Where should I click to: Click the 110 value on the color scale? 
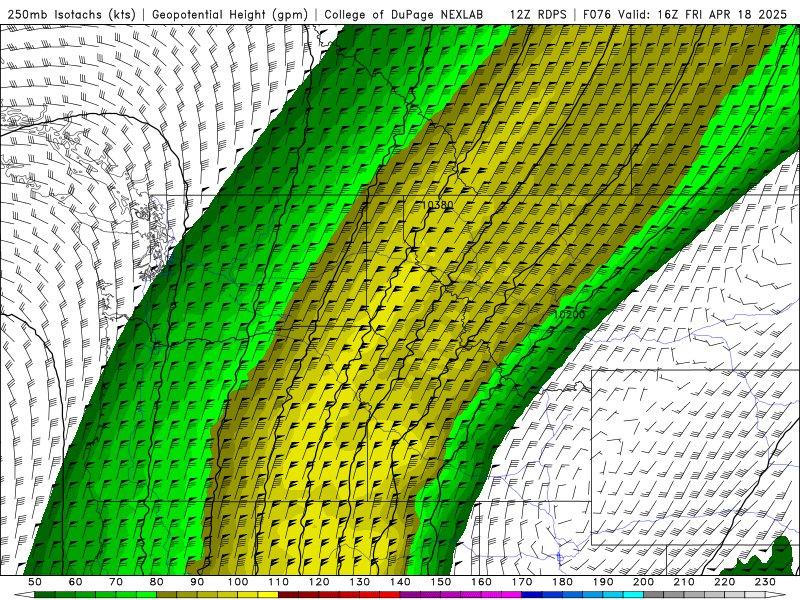279,582
